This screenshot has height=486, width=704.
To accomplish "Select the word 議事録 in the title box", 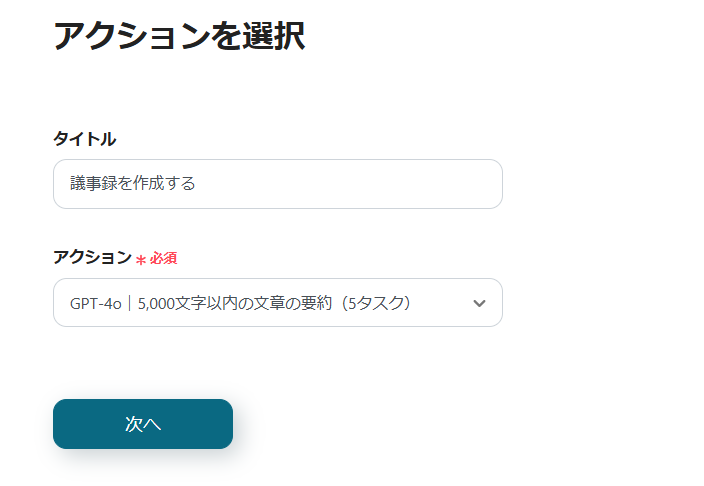I will point(94,184).
